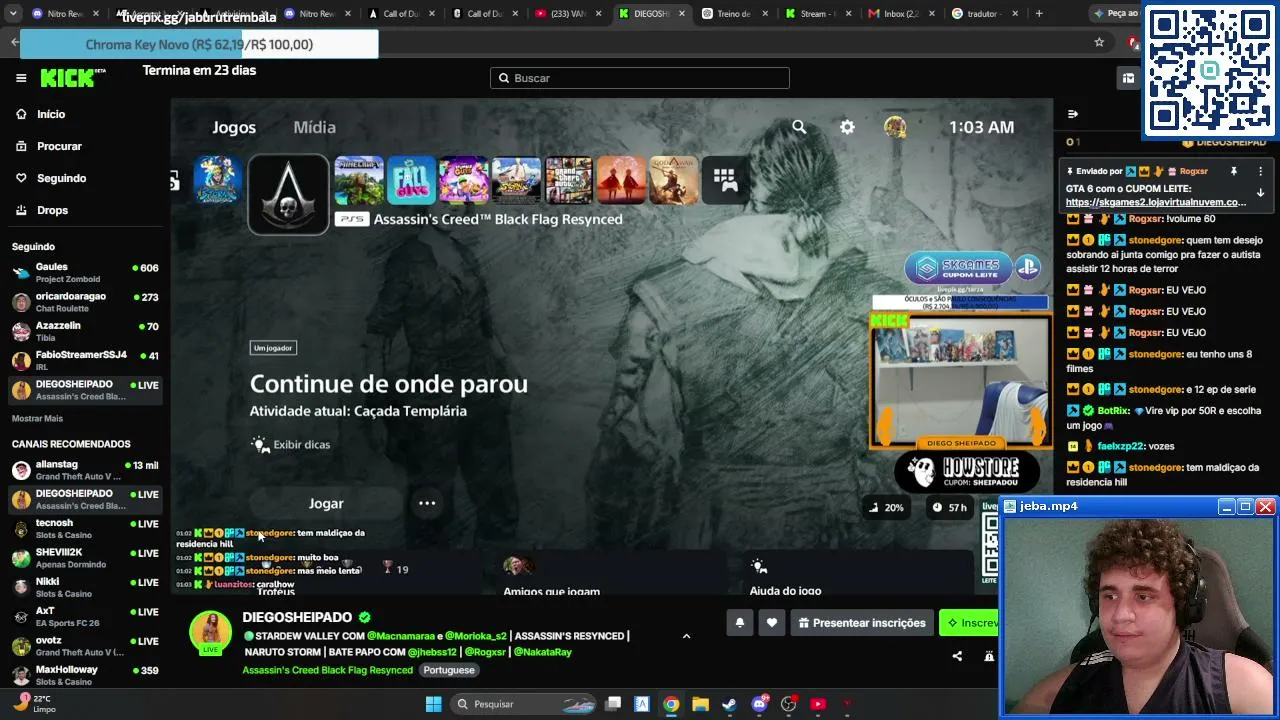
Task: Click the Kick logo
Action: (x=73, y=78)
